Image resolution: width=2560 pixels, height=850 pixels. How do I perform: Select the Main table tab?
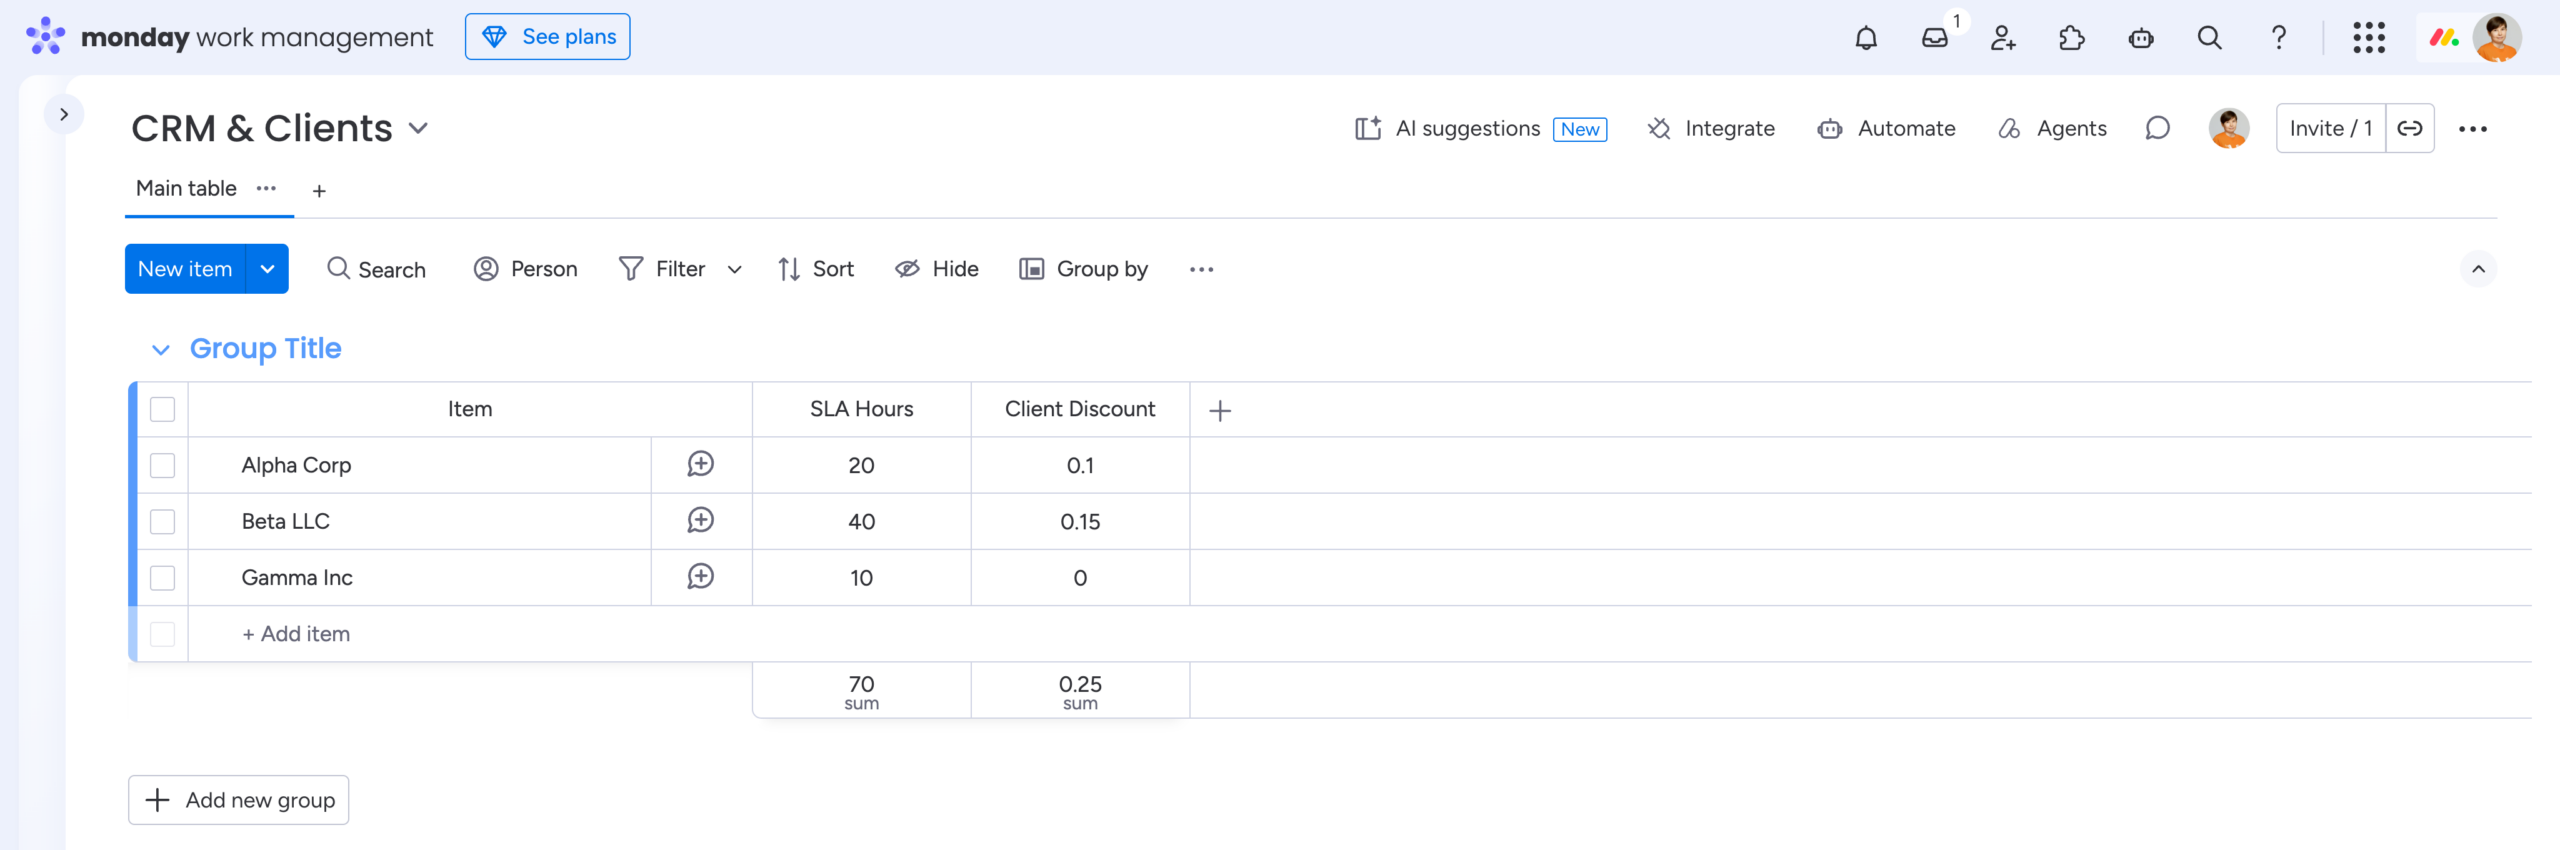point(186,189)
